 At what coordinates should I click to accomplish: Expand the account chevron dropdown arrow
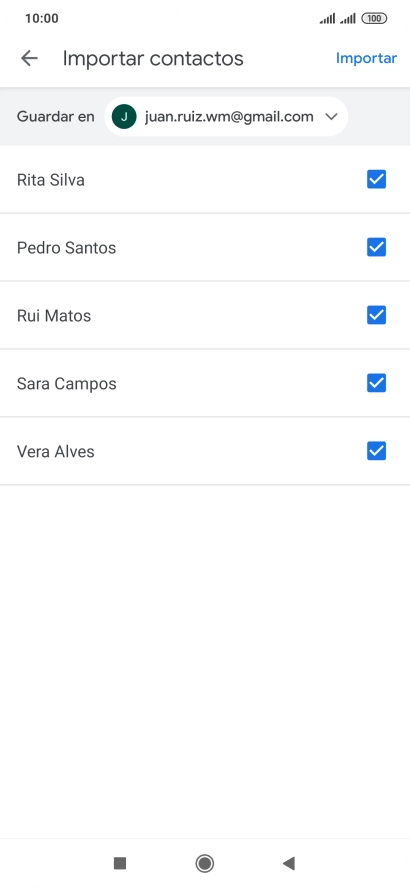tap(332, 117)
